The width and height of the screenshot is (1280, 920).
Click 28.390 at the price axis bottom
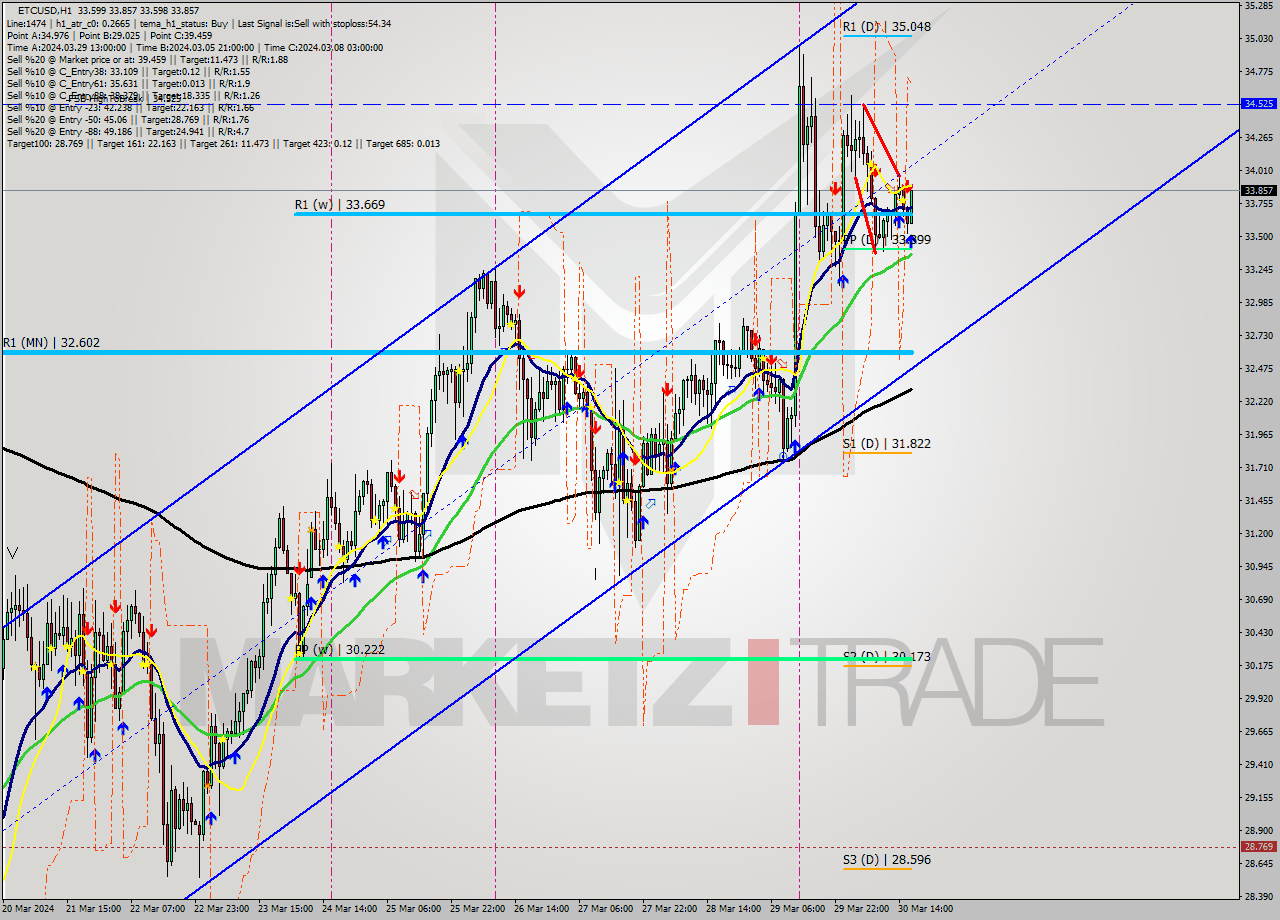click(1258, 897)
